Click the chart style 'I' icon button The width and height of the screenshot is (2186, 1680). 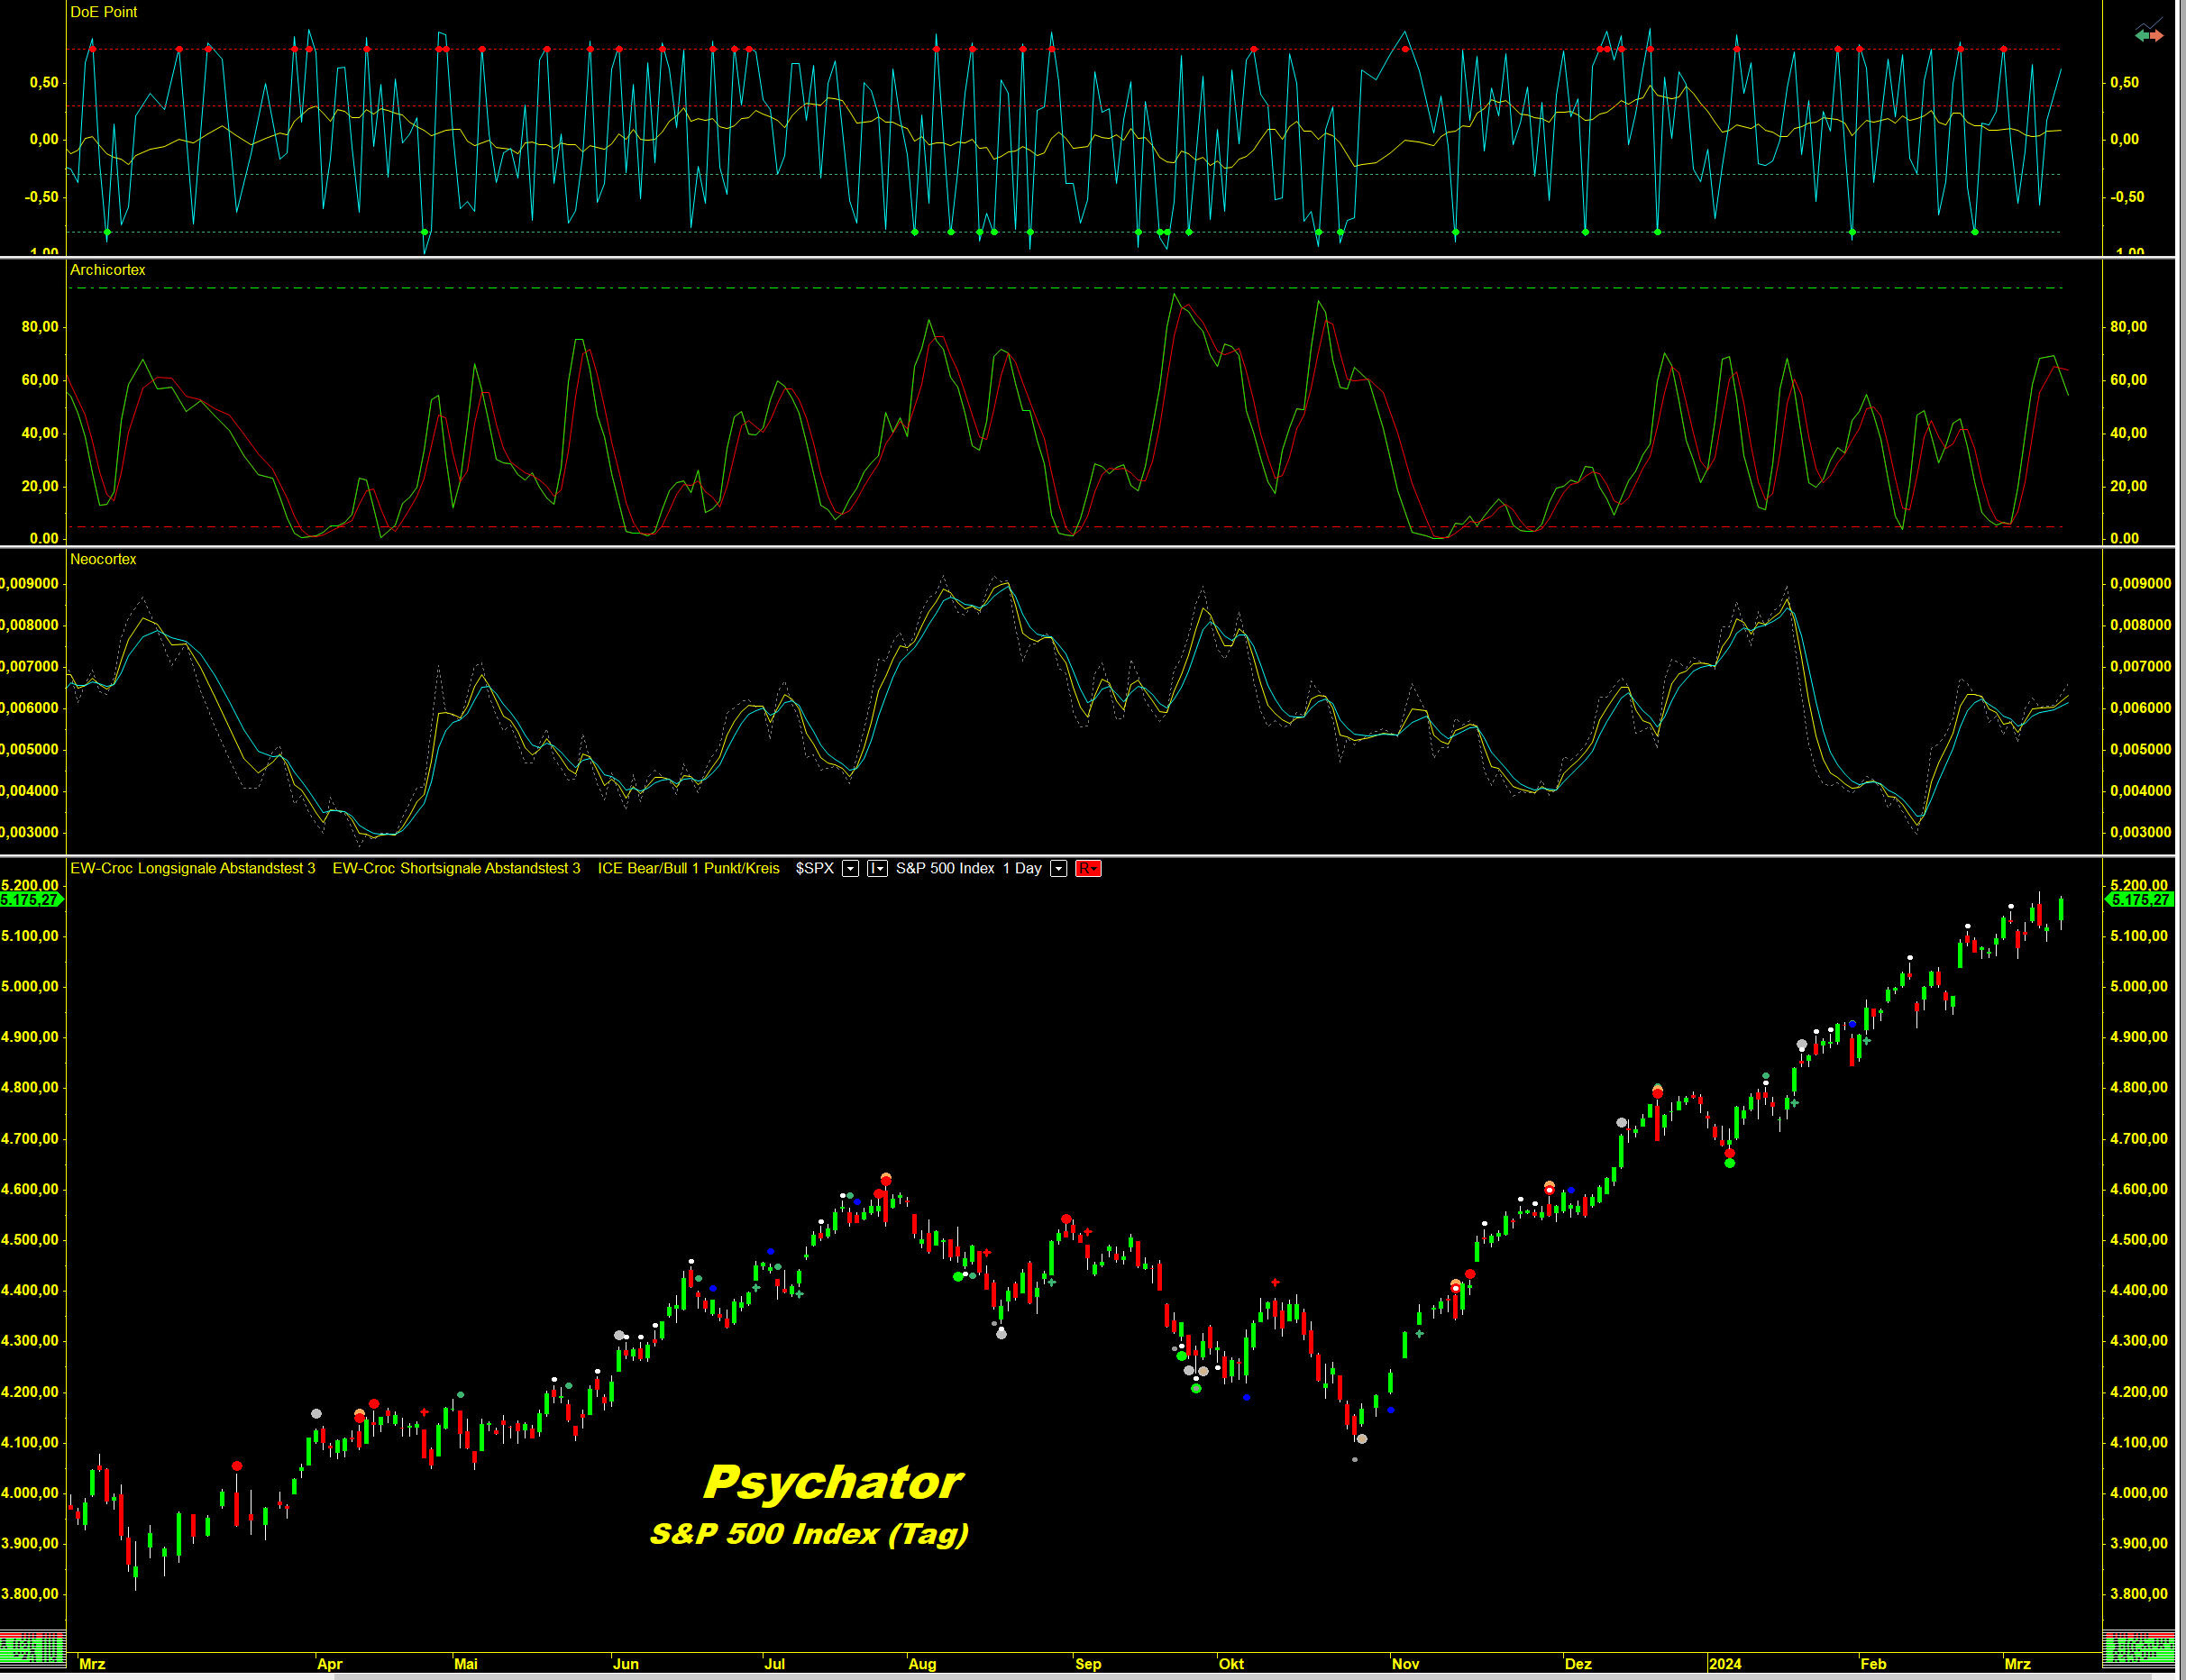click(876, 868)
